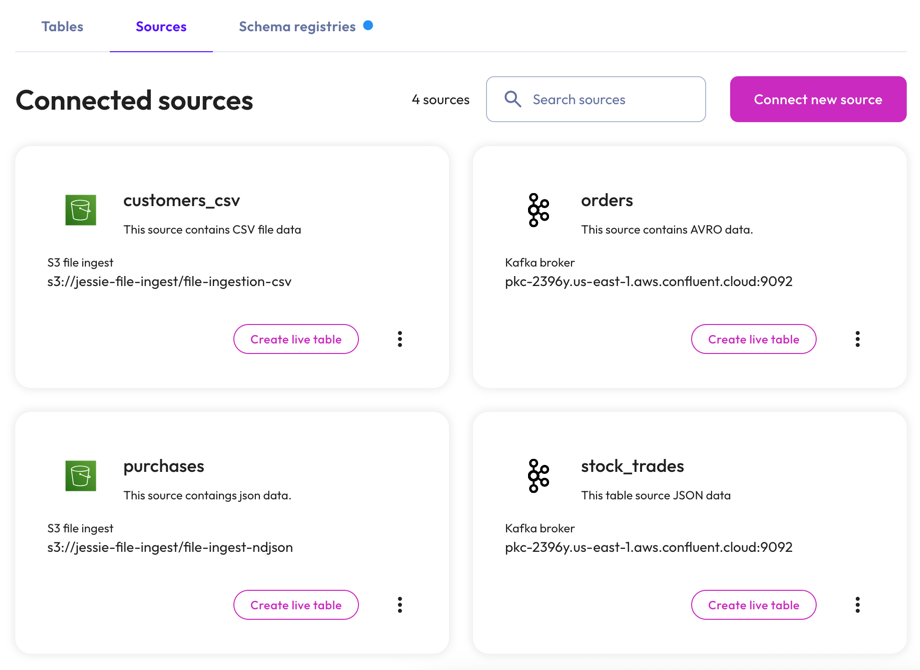Click Create live table for stock_trades

coord(753,604)
